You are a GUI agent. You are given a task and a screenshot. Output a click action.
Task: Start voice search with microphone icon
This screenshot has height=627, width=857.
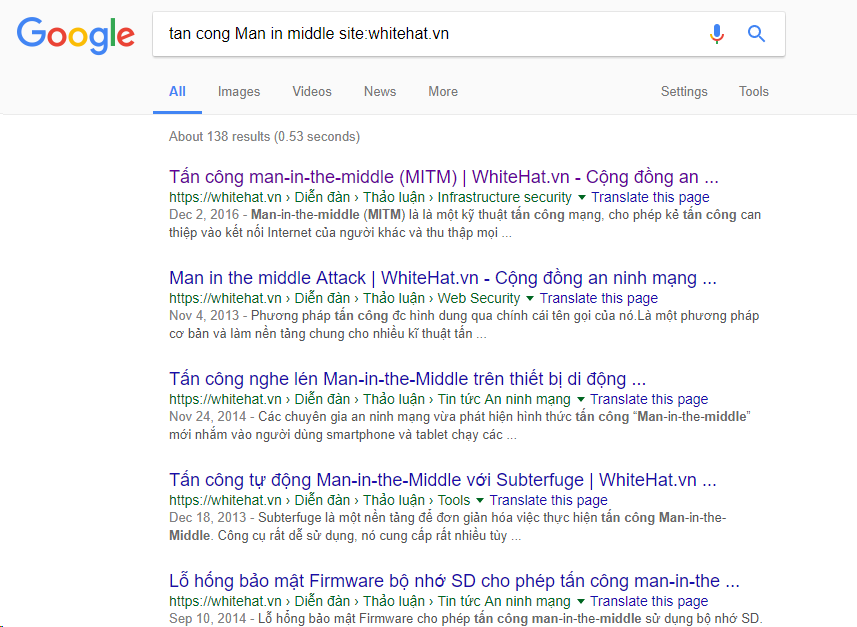tap(716, 34)
